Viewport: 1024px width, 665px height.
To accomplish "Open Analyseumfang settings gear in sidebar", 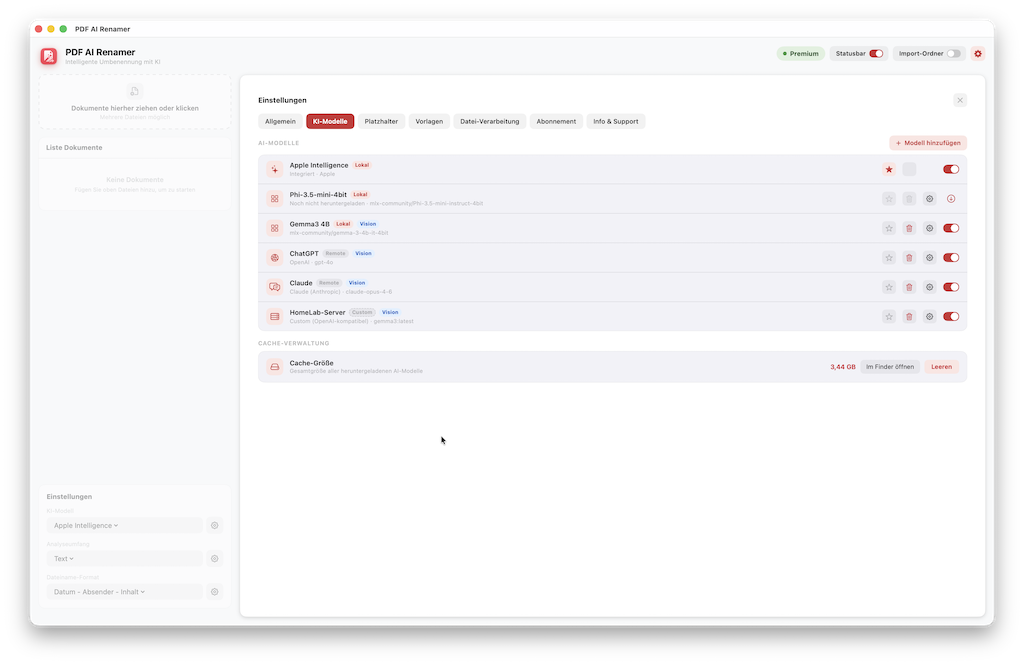I will click(x=214, y=559).
